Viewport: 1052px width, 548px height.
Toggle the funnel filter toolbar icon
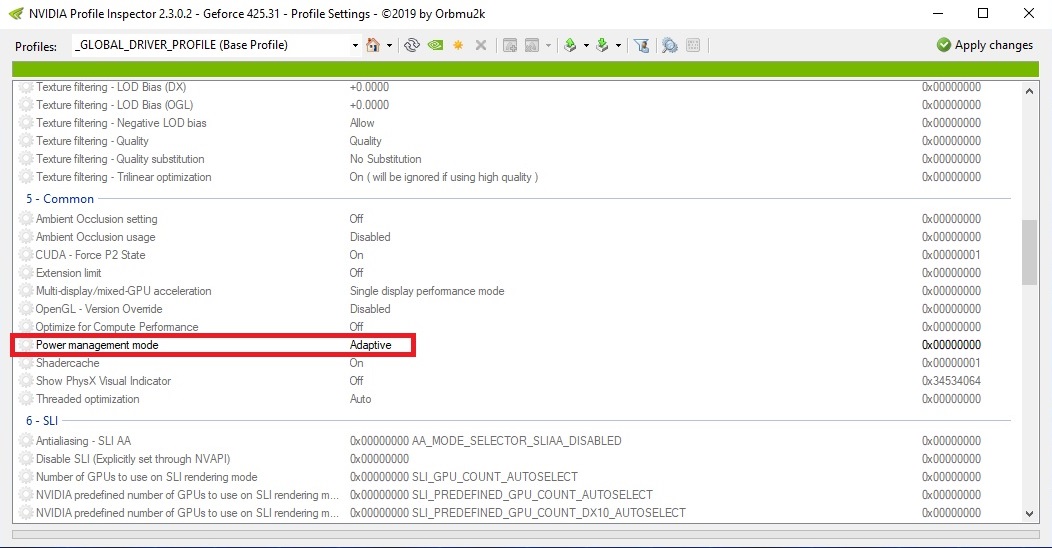click(x=641, y=45)
